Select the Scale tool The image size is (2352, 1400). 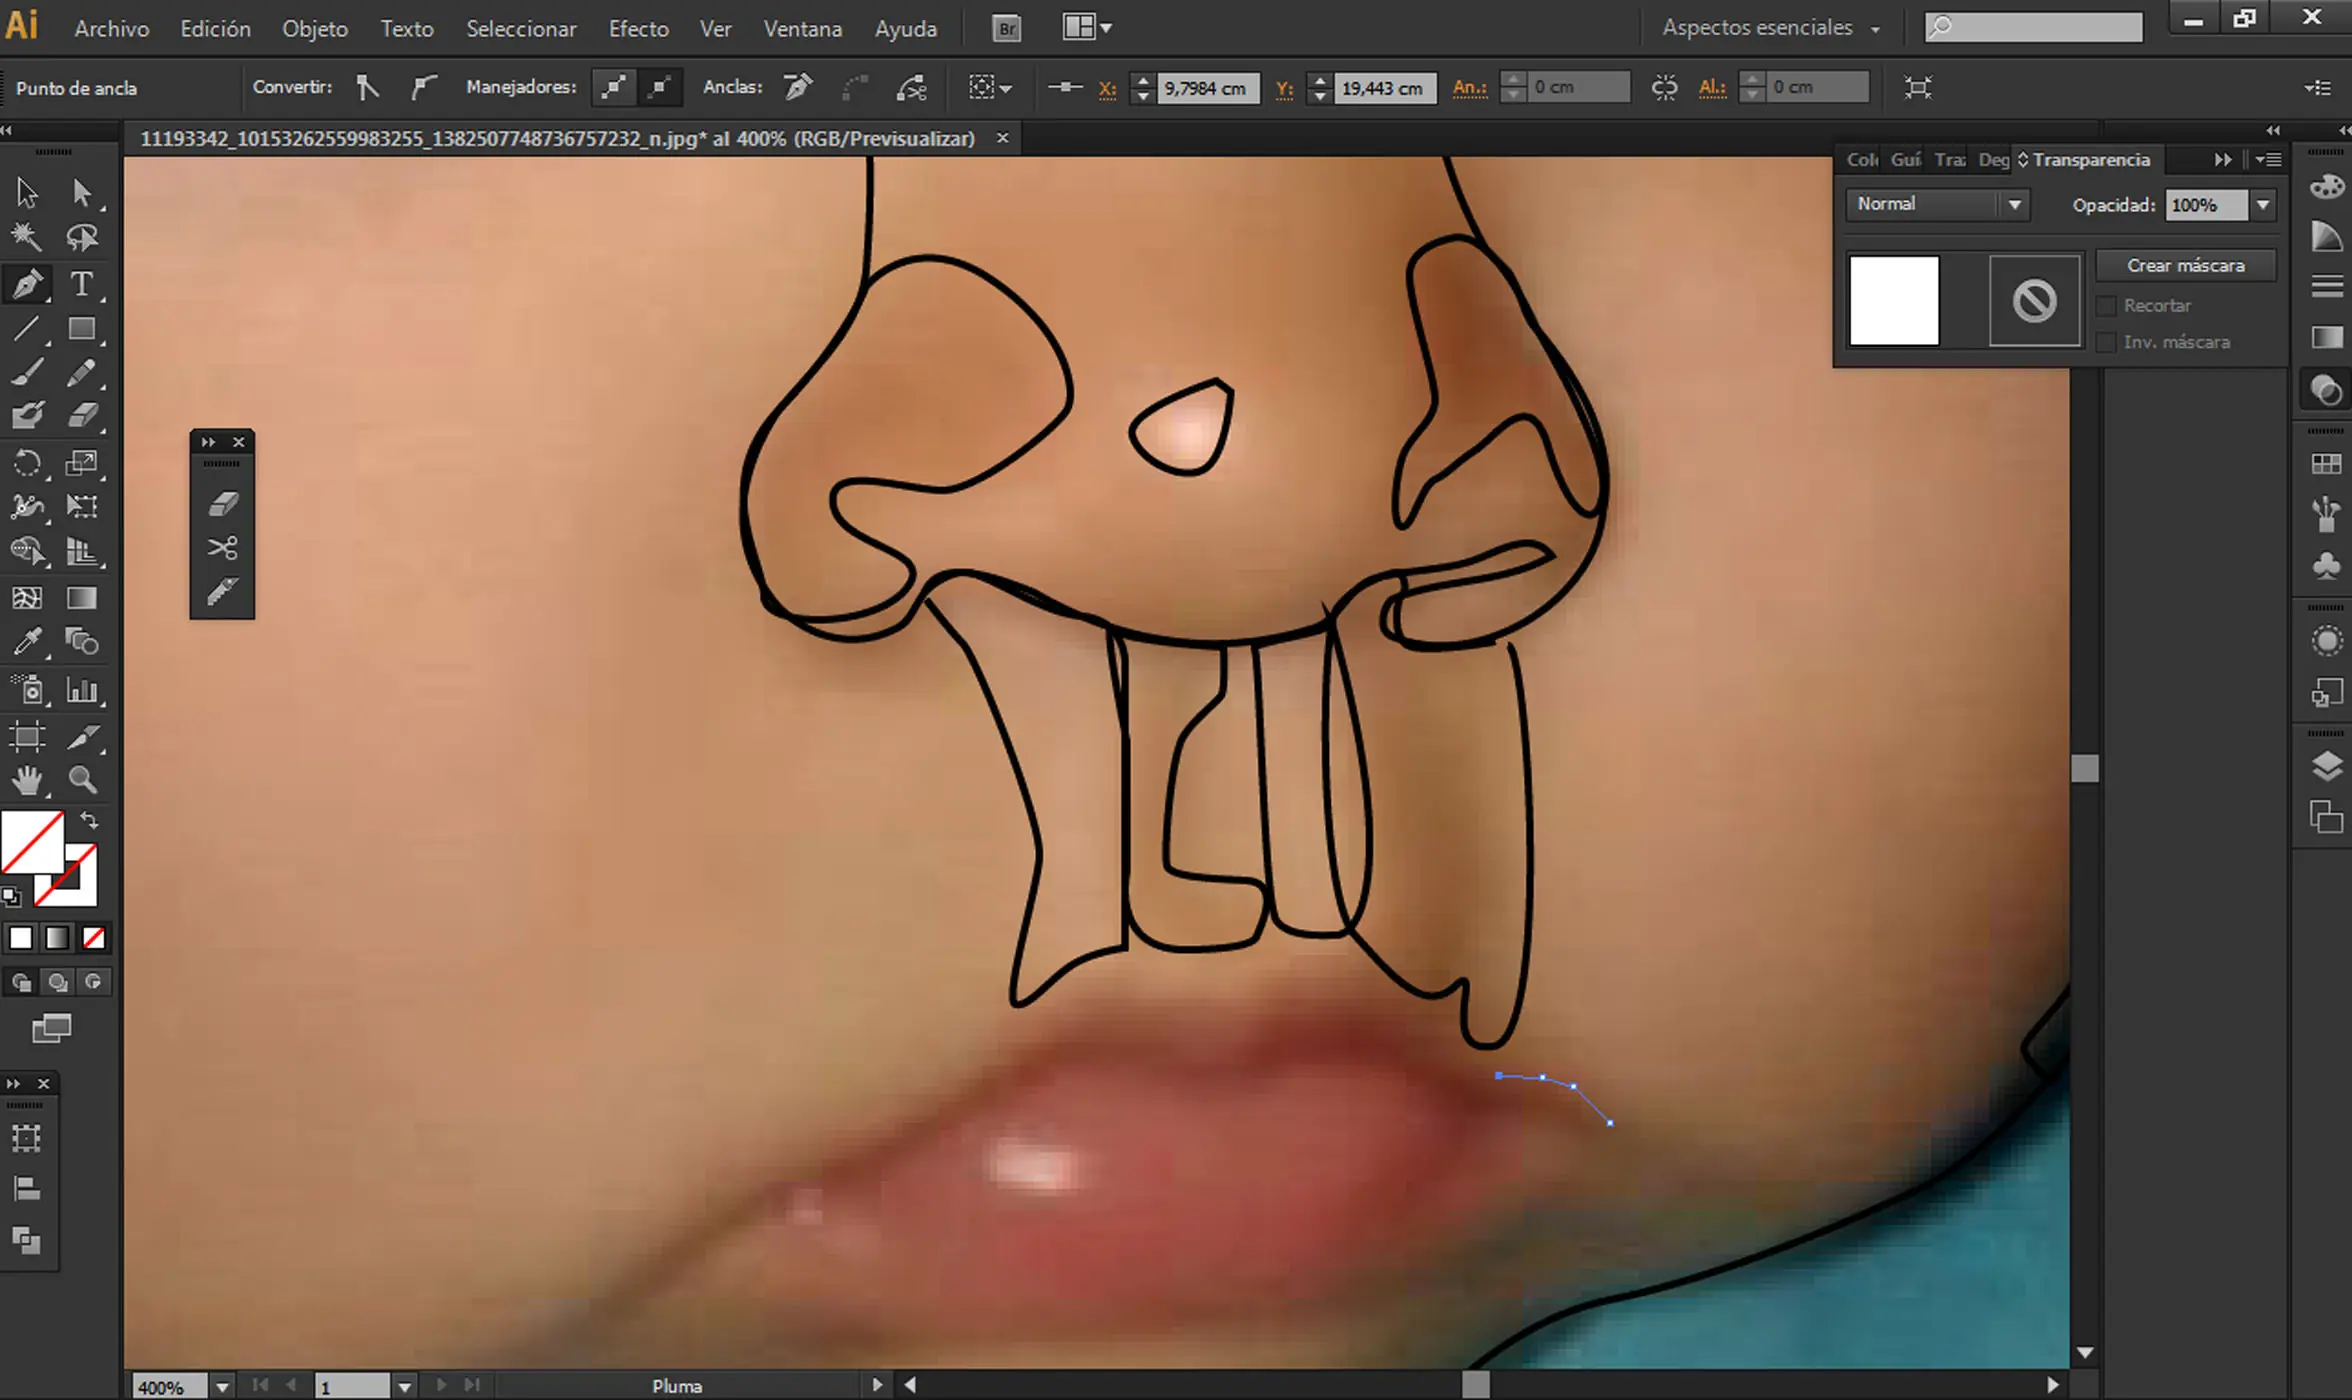[x=82, y=462]
